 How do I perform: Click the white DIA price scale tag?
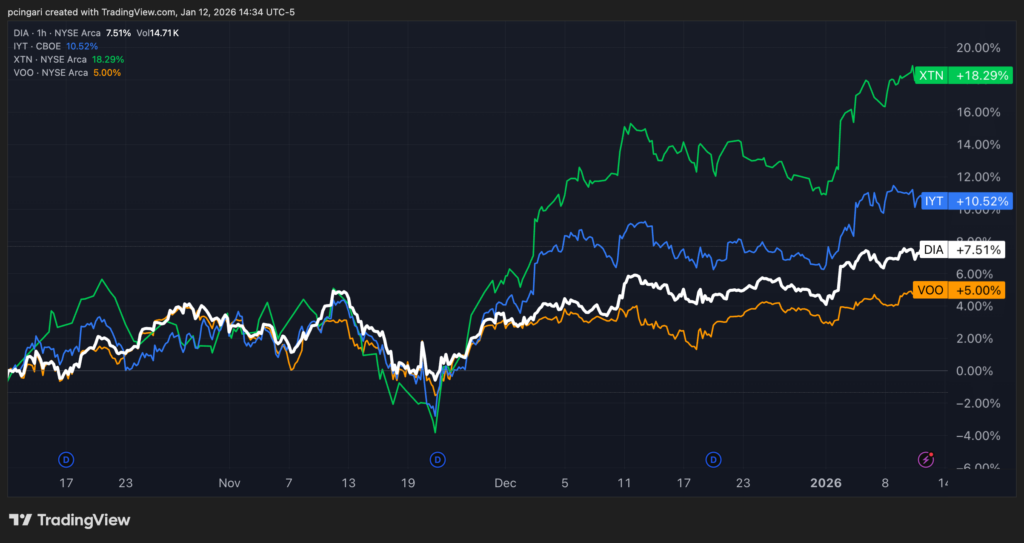[959, 249]
